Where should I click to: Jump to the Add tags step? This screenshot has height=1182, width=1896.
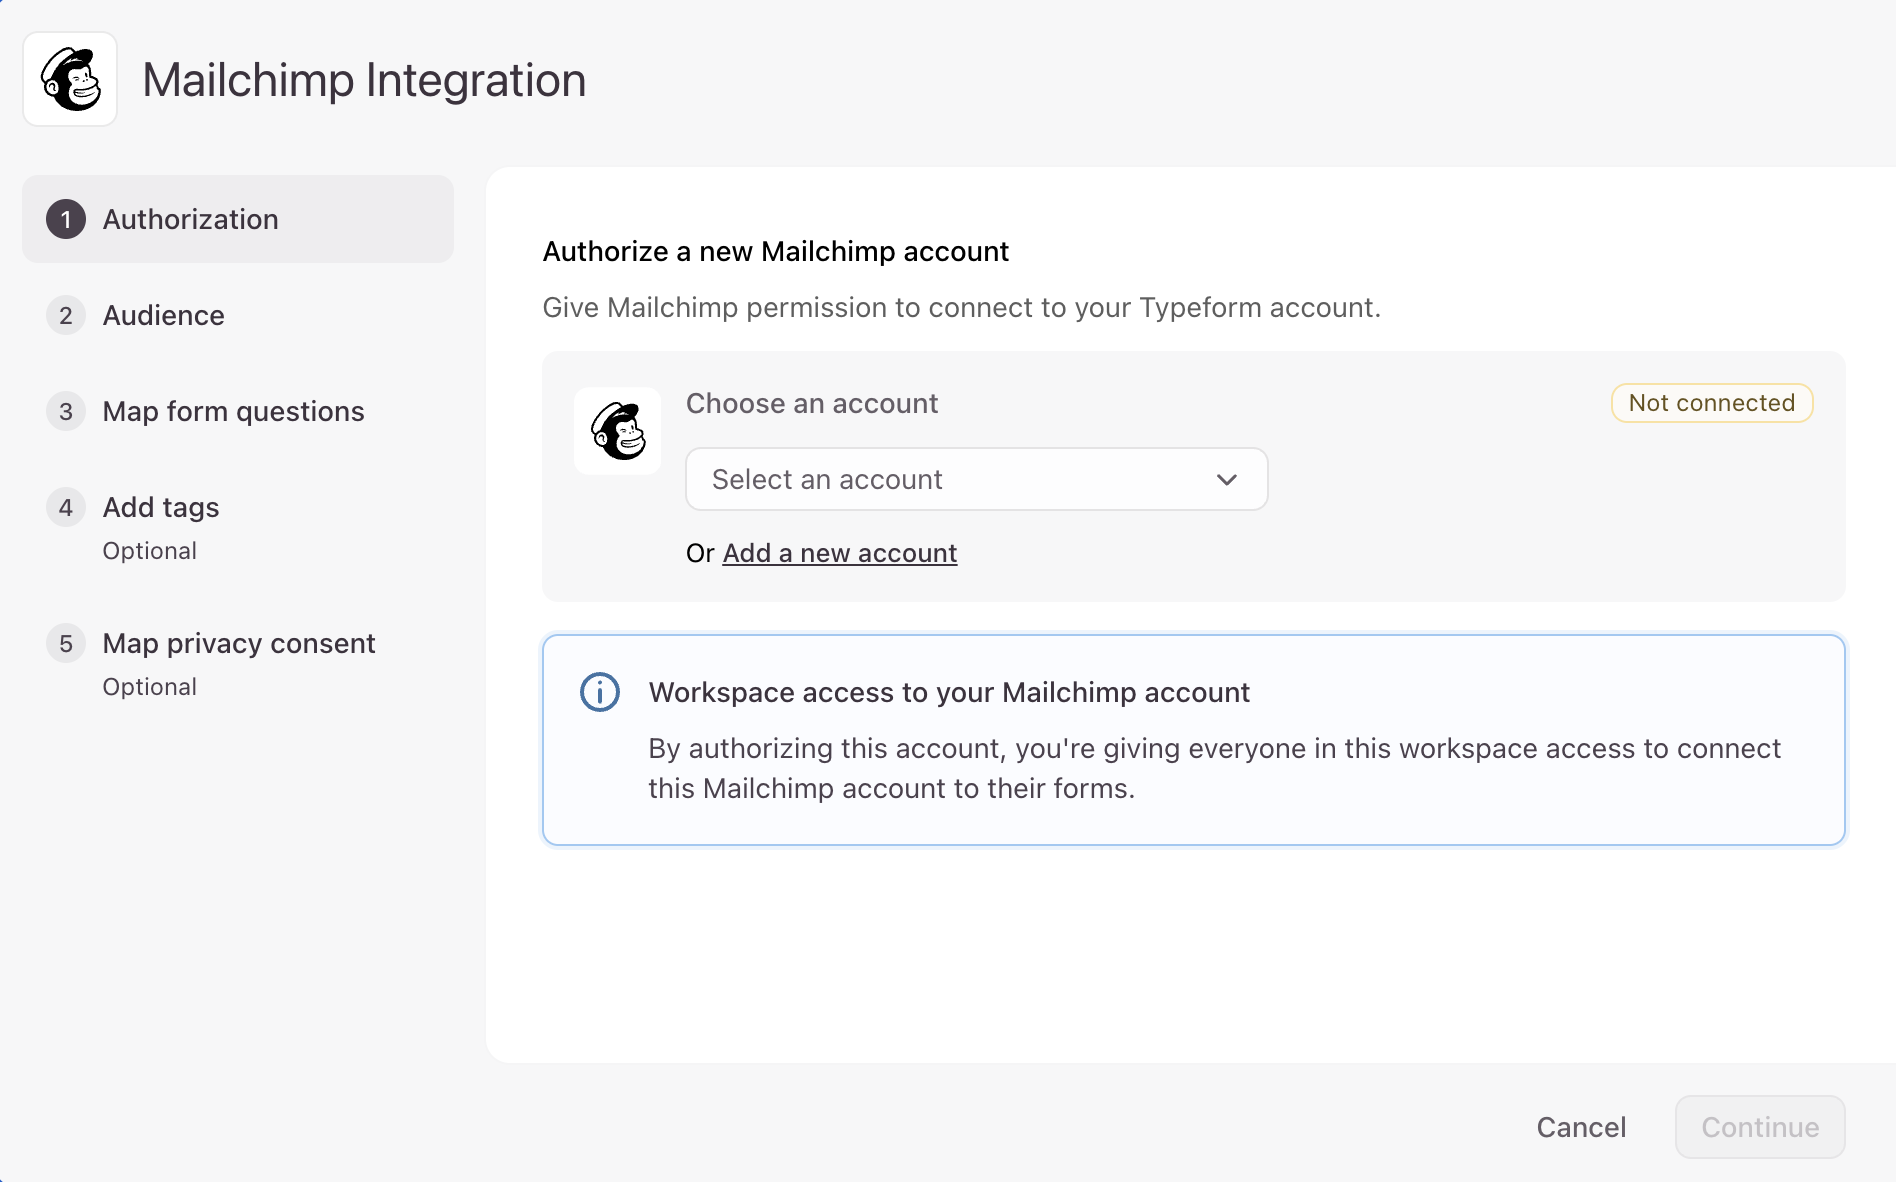[238, 527]
